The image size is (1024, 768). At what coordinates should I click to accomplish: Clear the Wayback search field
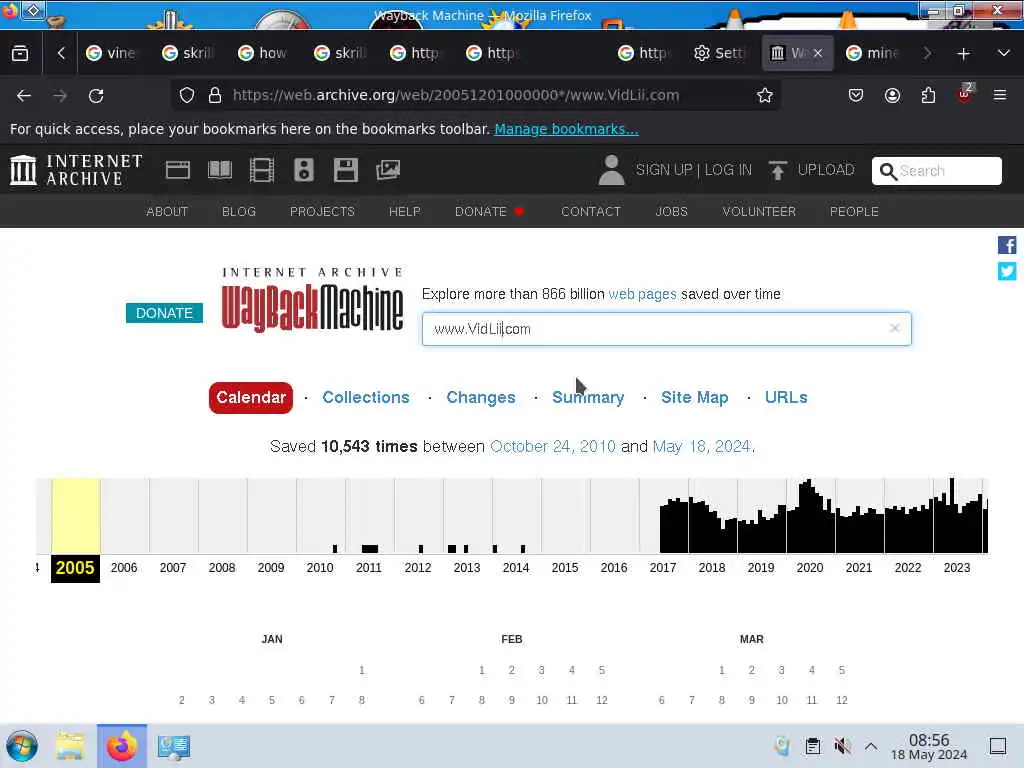click(895, 328)
